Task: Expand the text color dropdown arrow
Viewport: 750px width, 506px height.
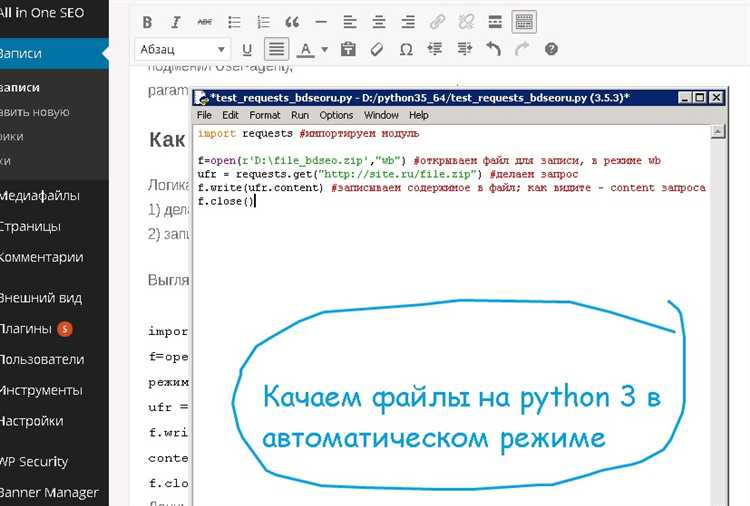Action: pyautogui.click(x=325, y=49)
